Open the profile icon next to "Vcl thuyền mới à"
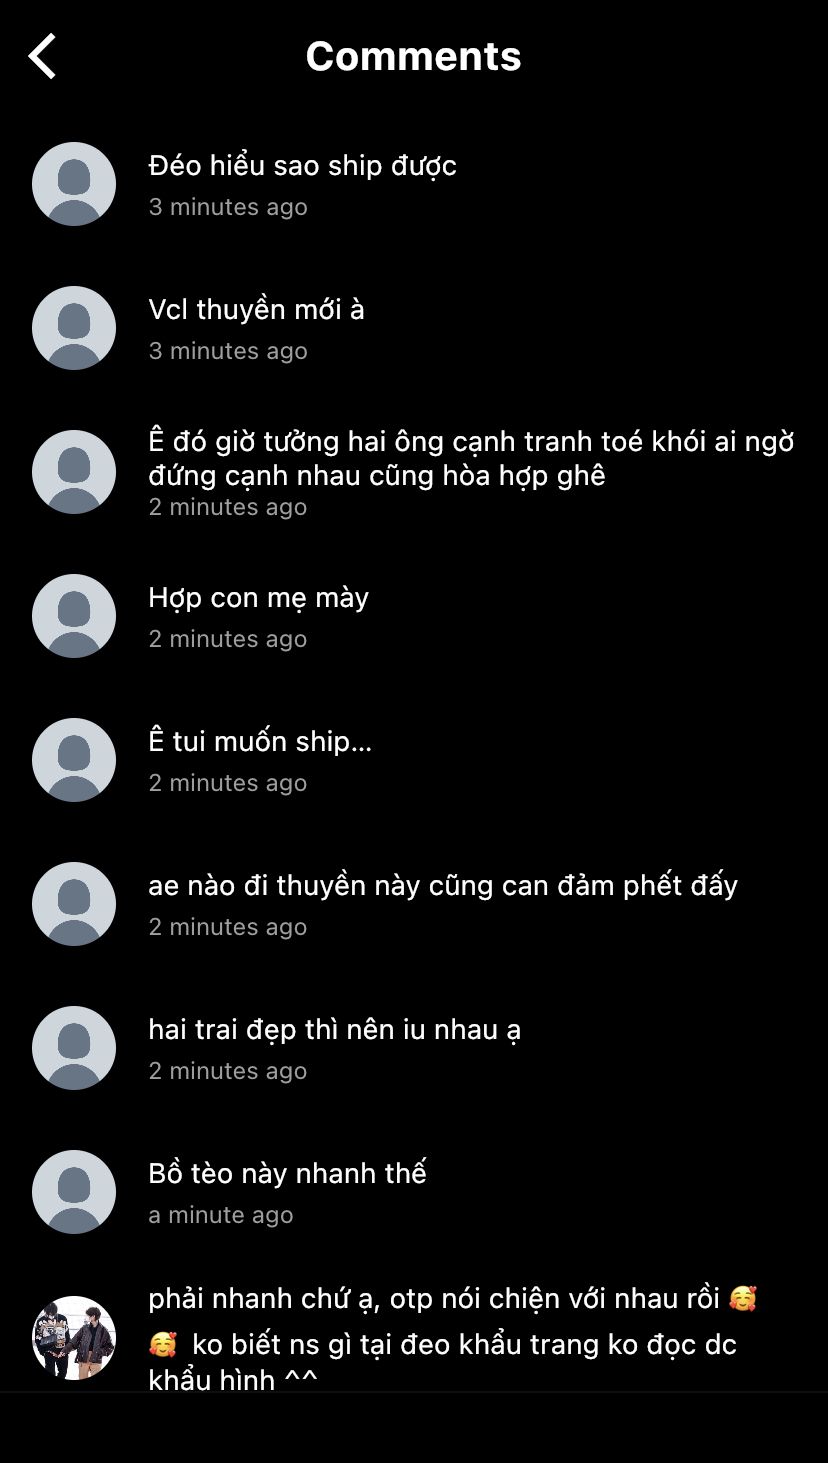The image size is (828, 1463). coord(74,328)
